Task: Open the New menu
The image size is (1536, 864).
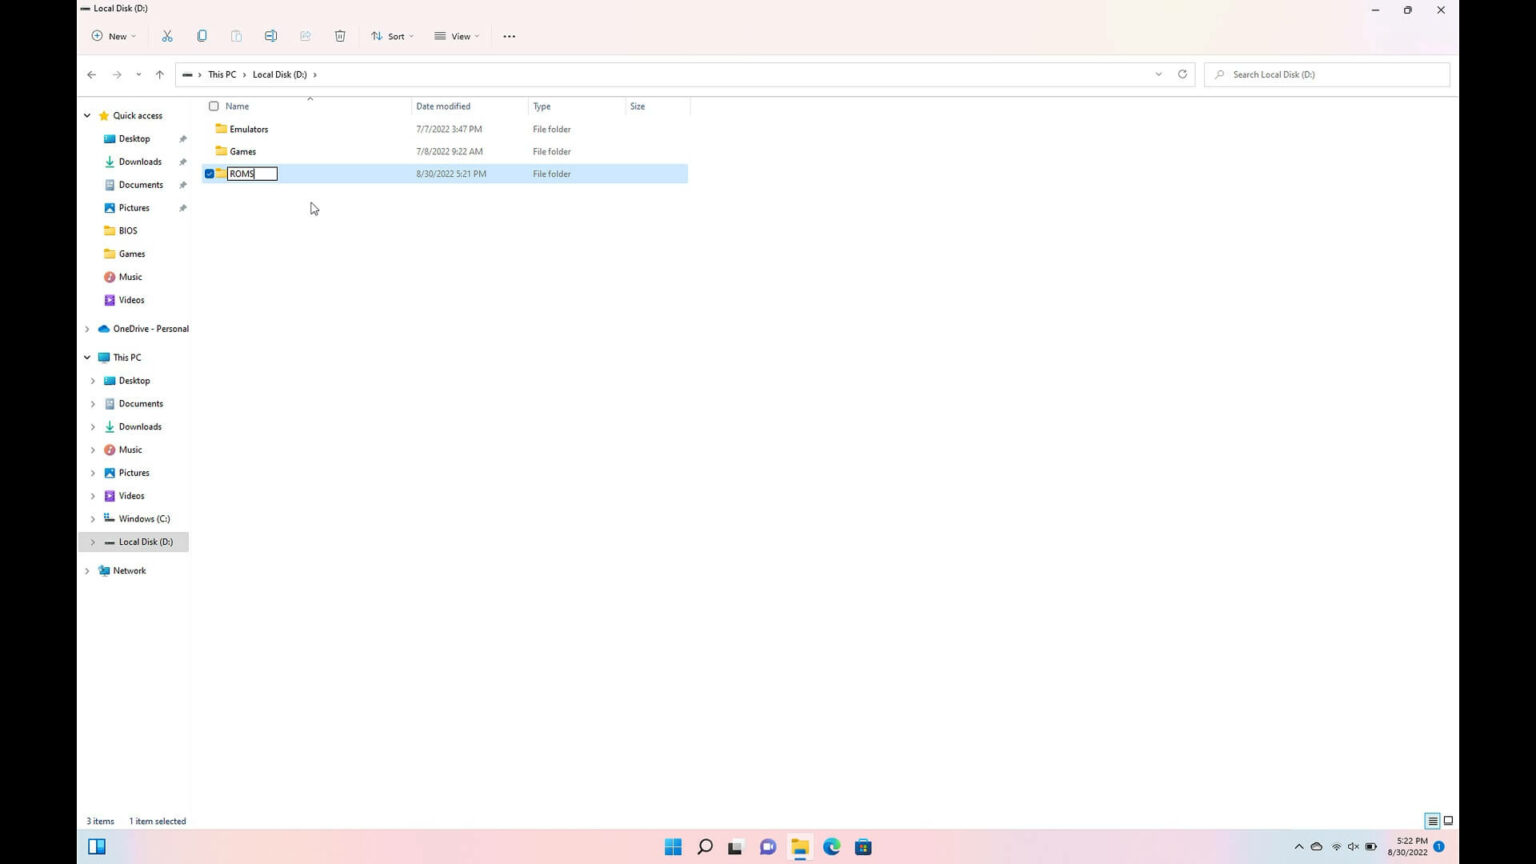Action: tap(112, 36)
